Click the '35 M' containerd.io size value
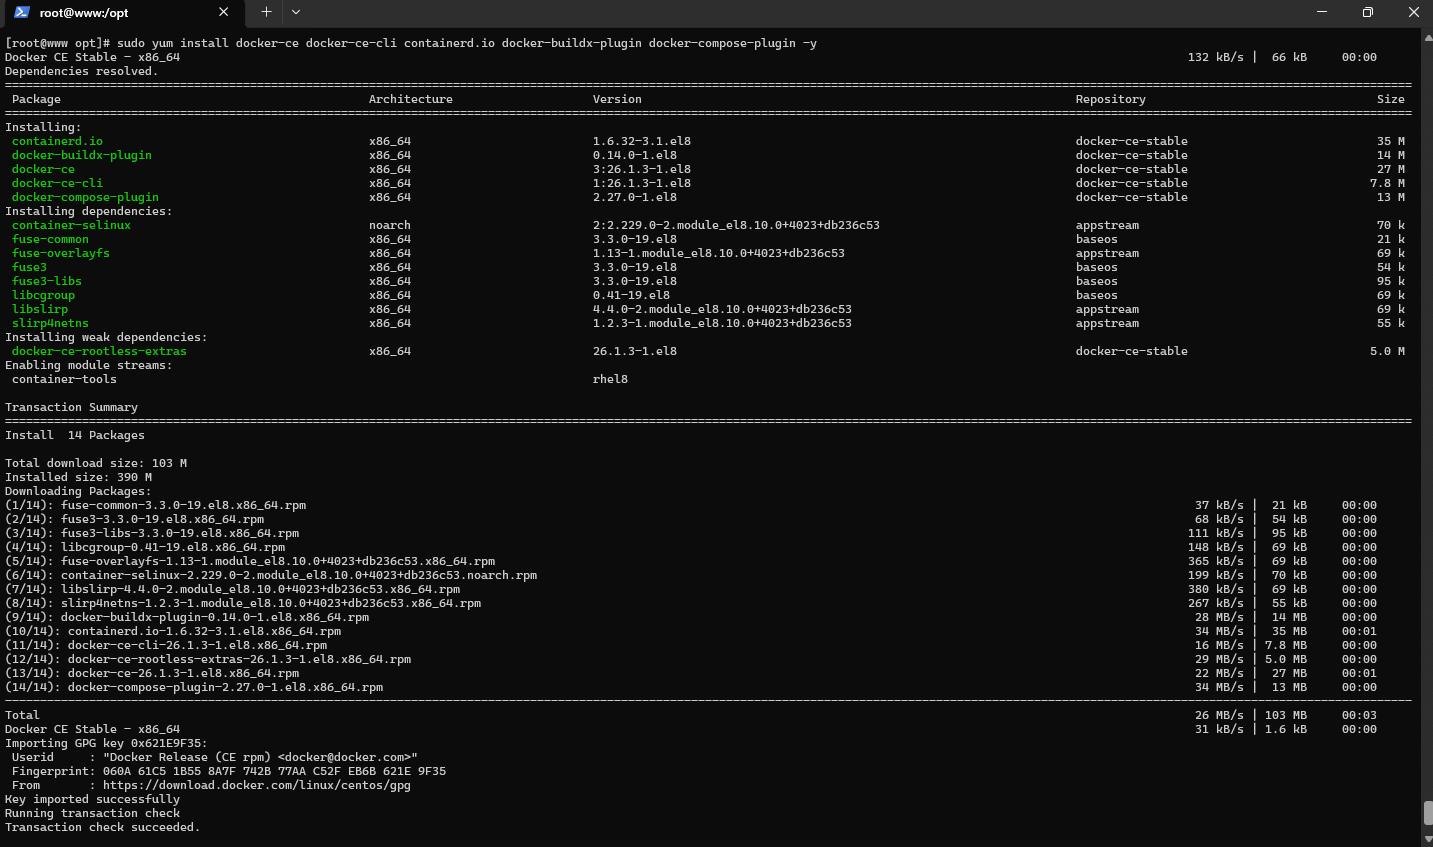1433x847 pixels. 1390,141
